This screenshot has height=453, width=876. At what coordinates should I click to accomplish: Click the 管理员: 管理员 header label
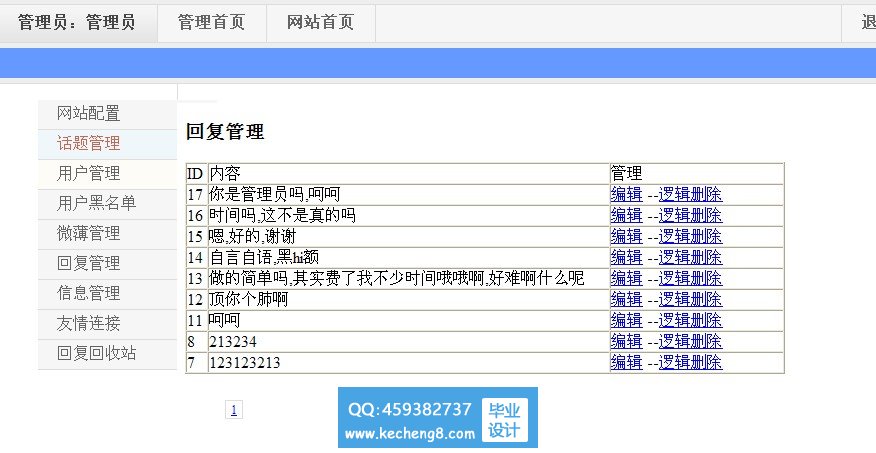[x=77, y=22]
